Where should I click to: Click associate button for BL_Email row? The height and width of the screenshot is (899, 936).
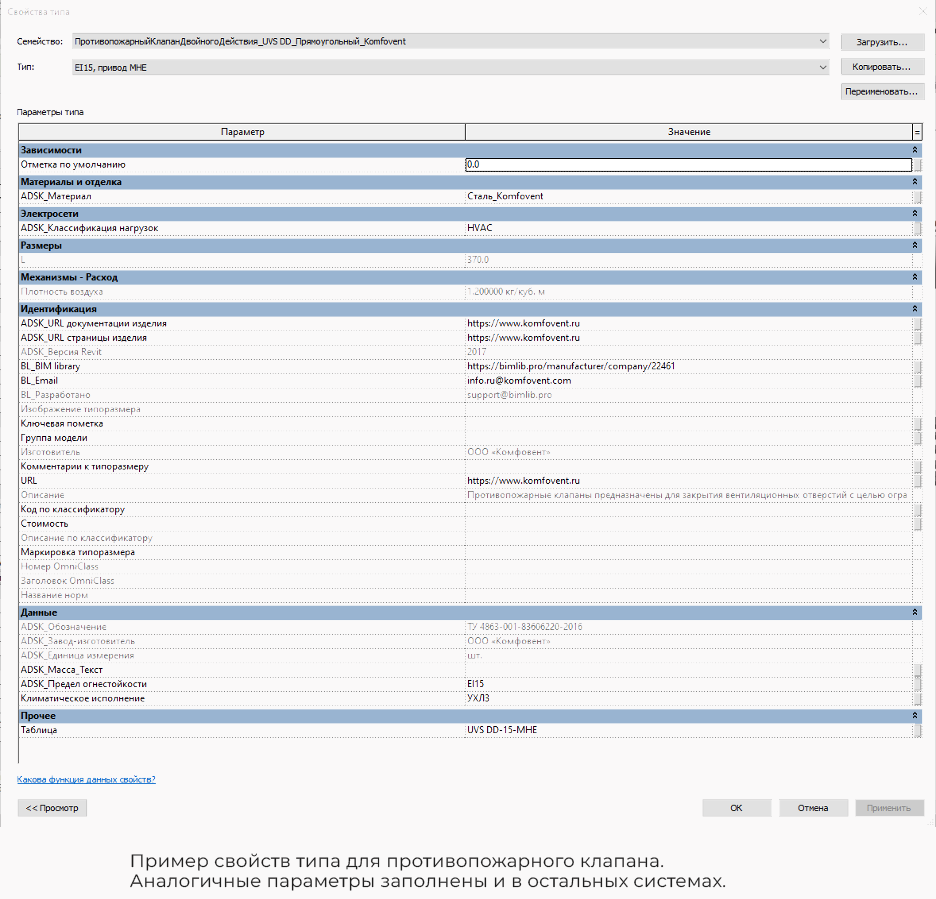[x=917, y=381]
